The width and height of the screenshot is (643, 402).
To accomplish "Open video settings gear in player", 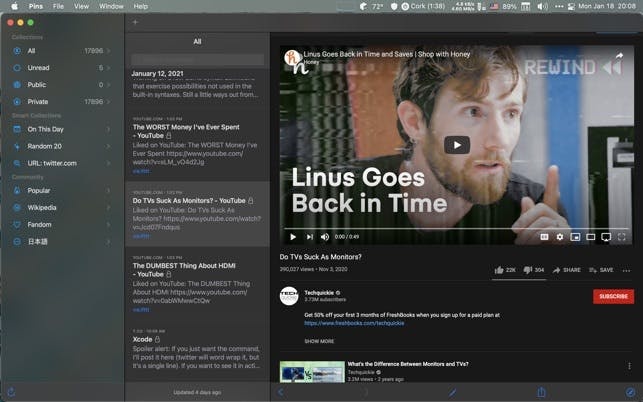I will click(x=559, y=237).
